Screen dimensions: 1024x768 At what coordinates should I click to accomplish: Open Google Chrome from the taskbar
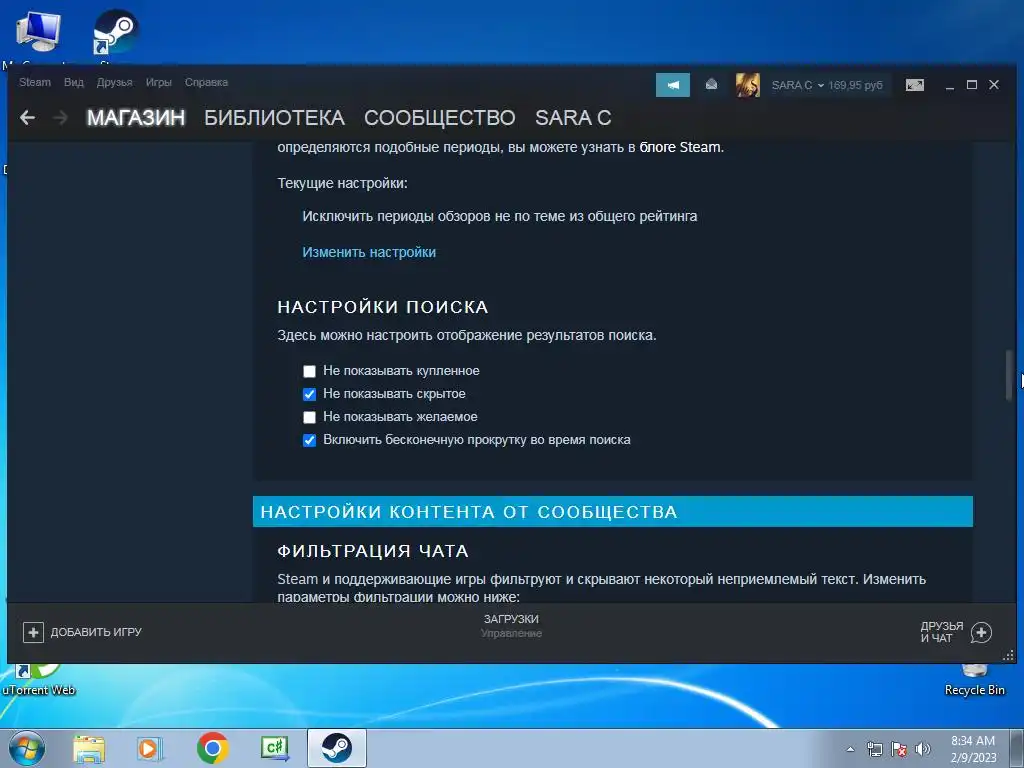(213, 748)
